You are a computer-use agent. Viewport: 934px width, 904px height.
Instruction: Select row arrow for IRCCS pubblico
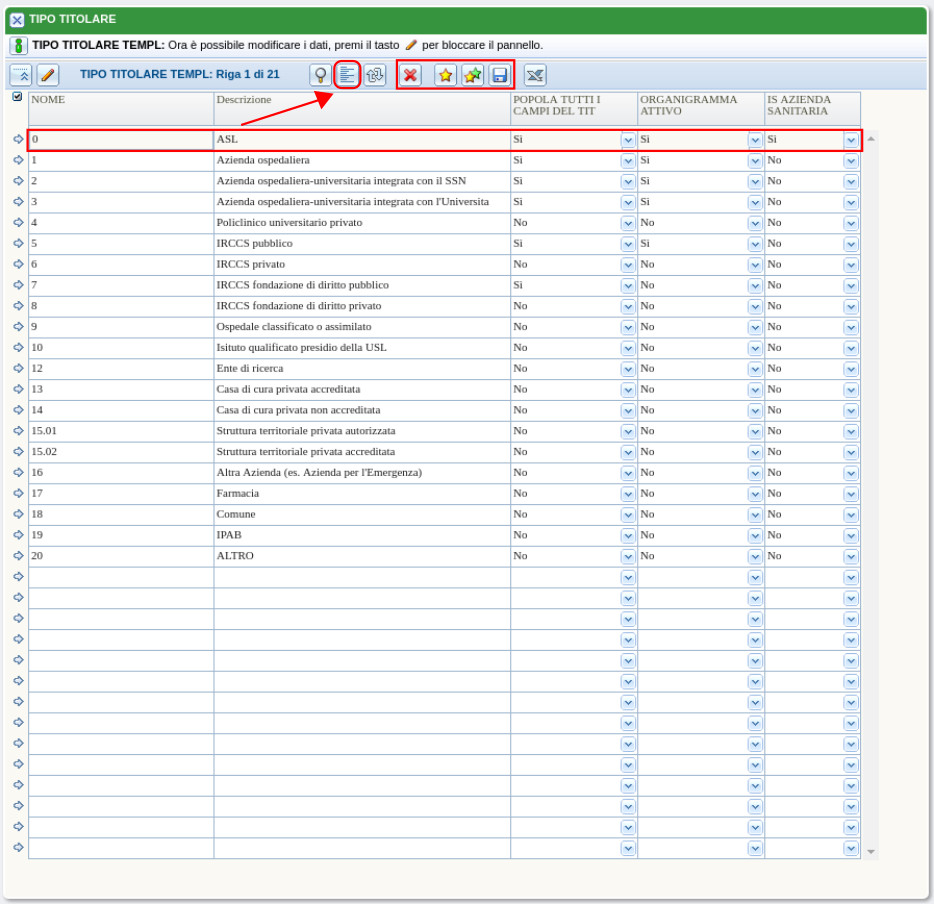[18, 243]
